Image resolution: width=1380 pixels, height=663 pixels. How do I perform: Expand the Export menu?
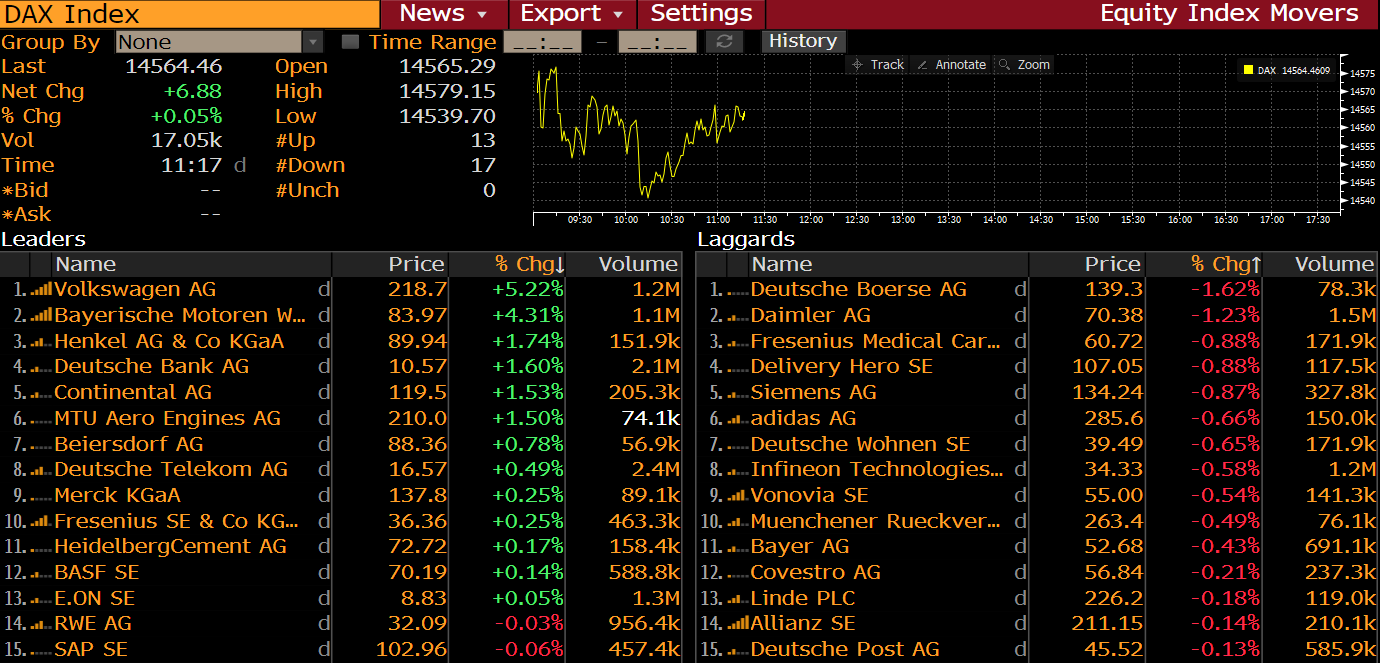(572, 14)
